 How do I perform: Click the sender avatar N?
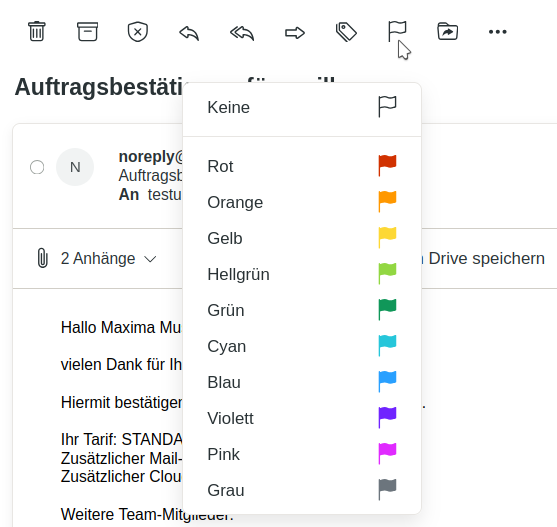75,167
